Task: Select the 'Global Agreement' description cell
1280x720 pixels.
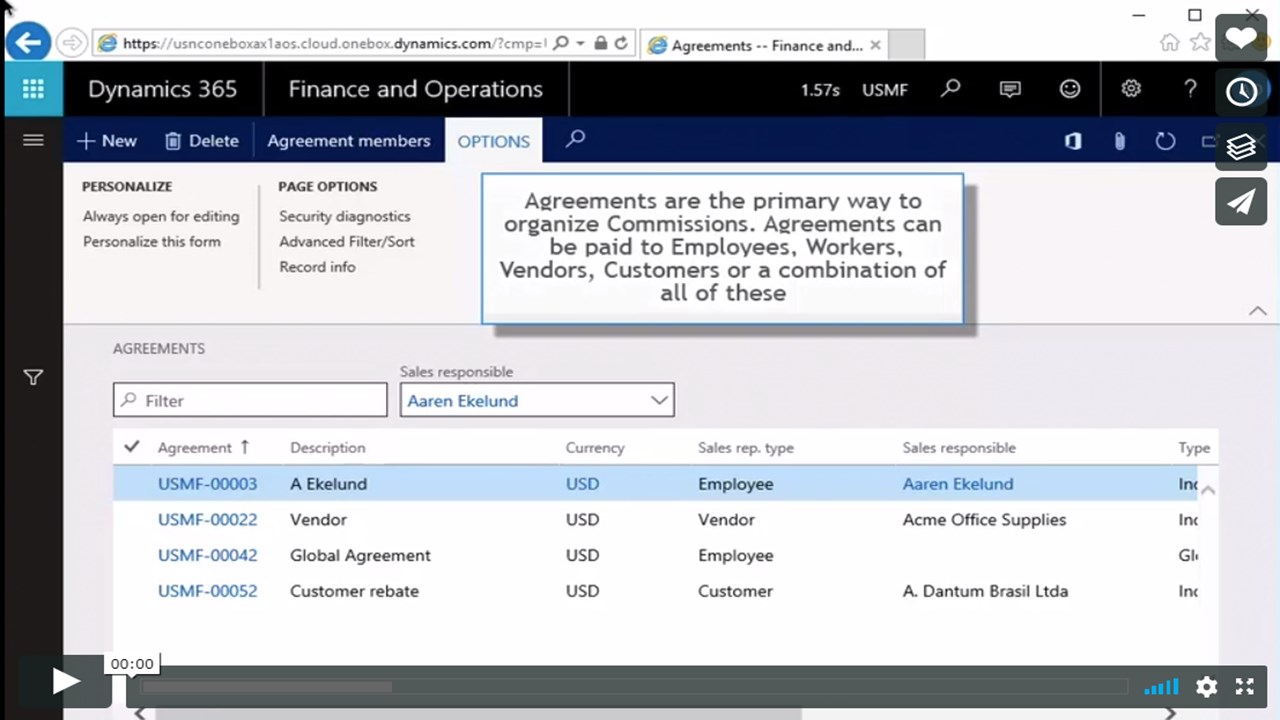Action: tap(360, 555)
